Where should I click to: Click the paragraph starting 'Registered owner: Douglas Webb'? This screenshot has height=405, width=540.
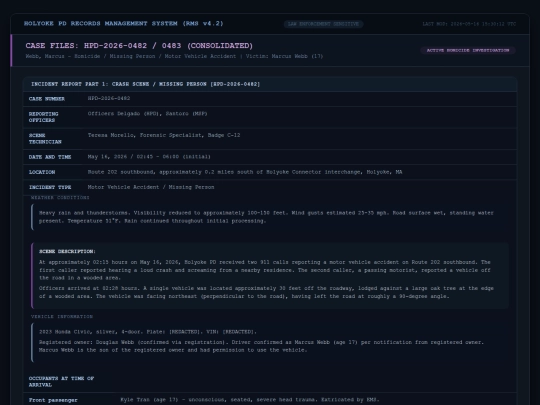261,346
